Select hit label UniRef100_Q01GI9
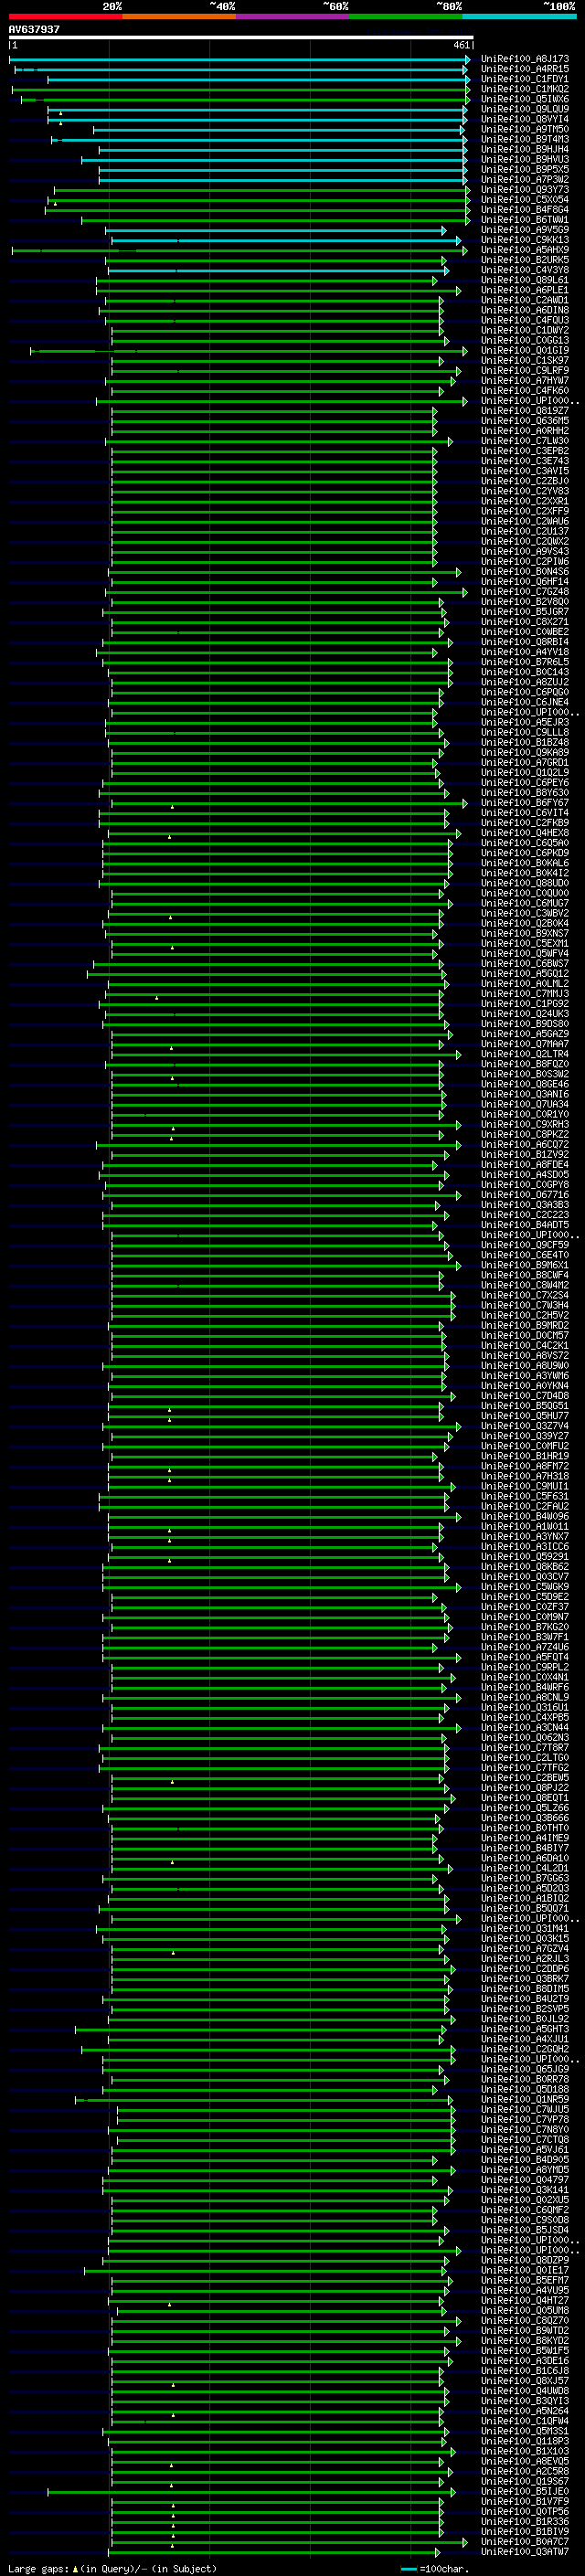The image size is (585, 2576). coord(525,350)
